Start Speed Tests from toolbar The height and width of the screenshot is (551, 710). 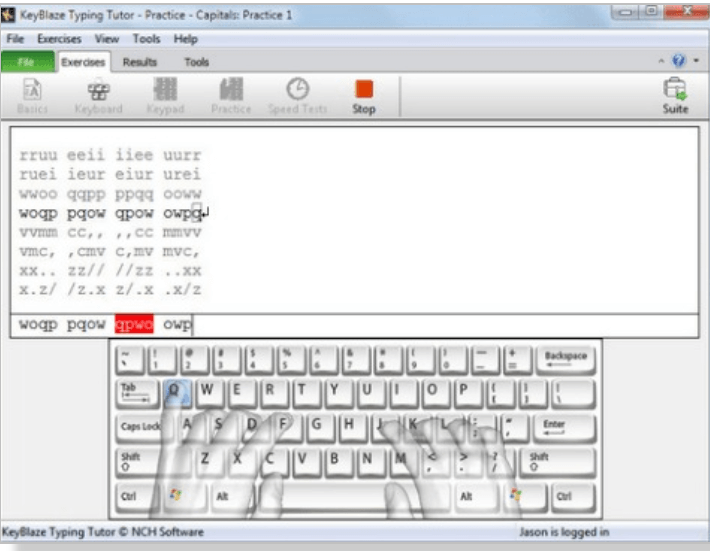297,95
